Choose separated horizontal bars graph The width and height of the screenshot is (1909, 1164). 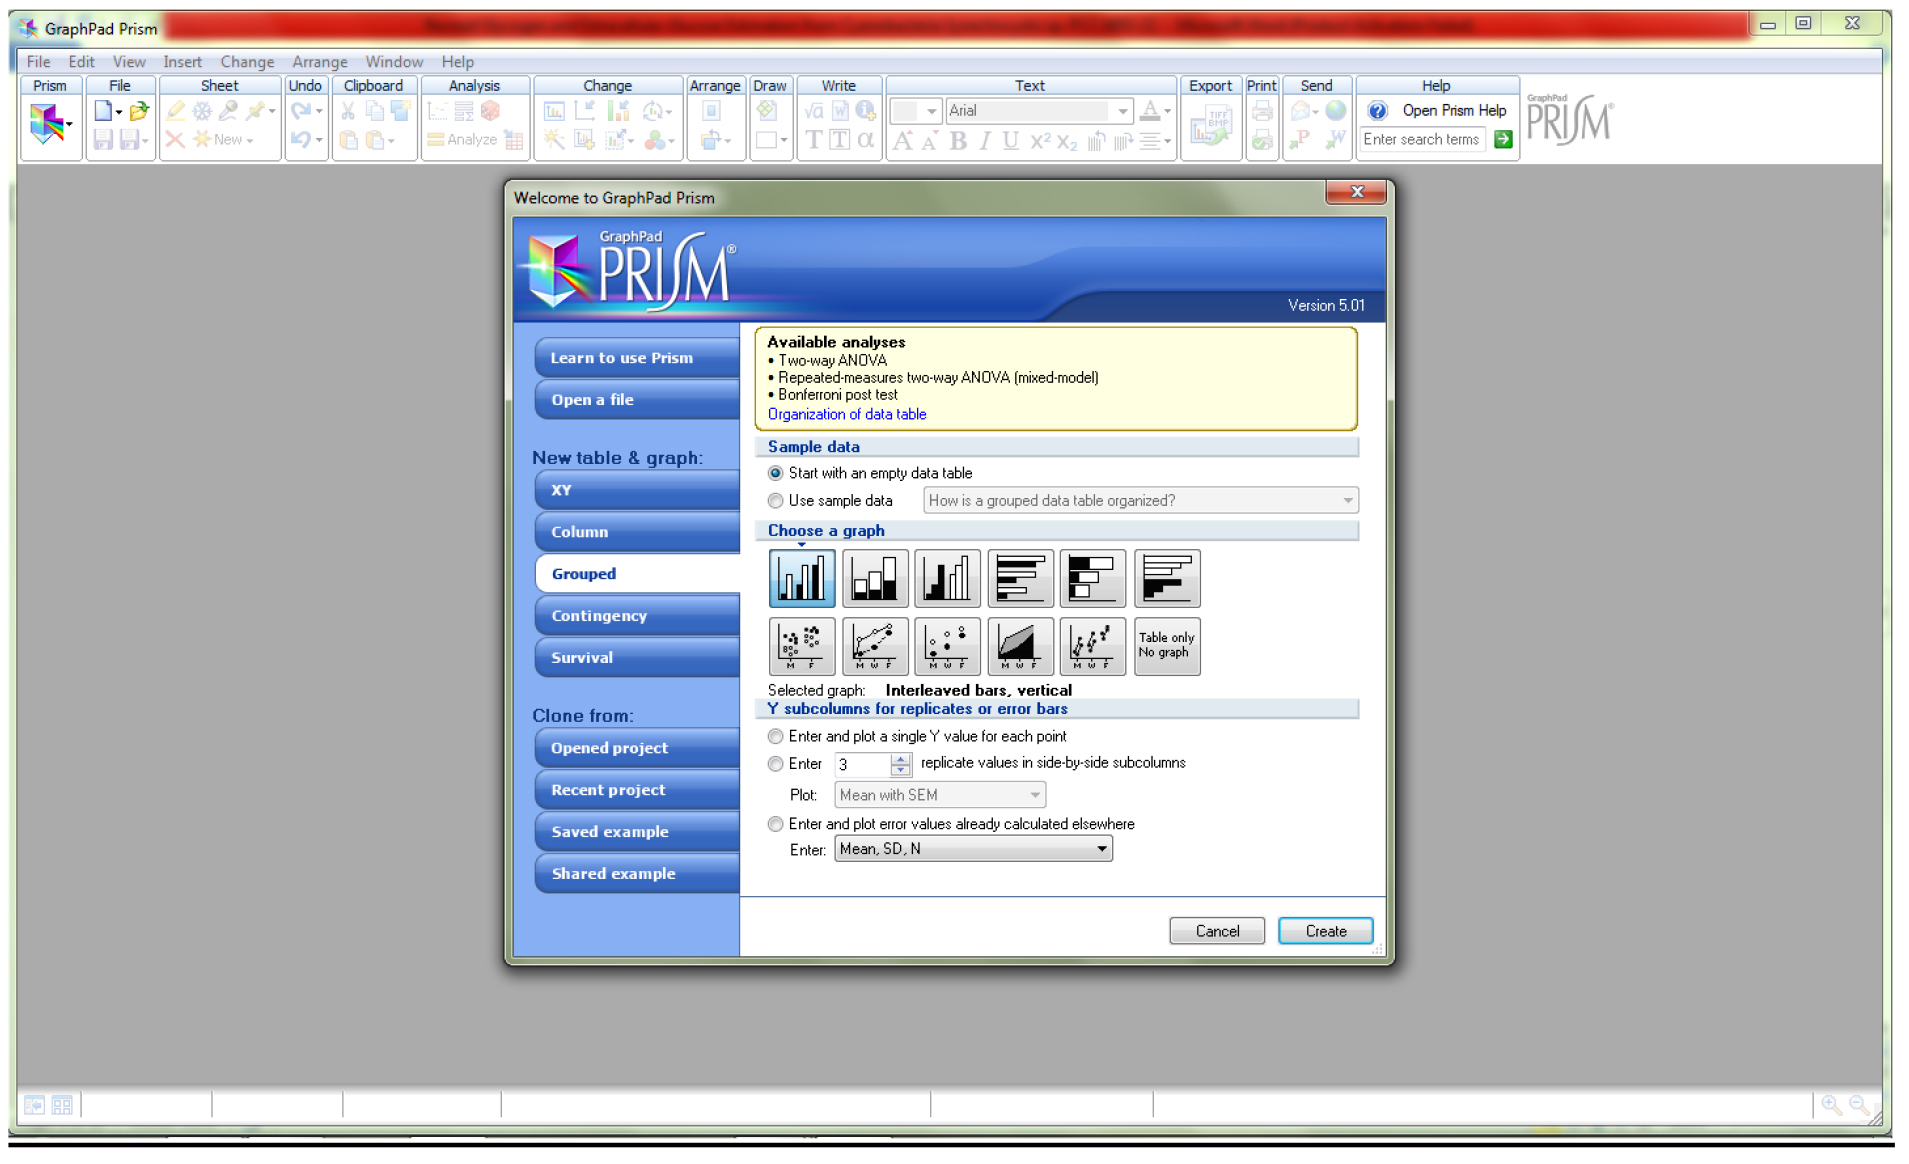pyautogui.click(x=1167, y=578)
